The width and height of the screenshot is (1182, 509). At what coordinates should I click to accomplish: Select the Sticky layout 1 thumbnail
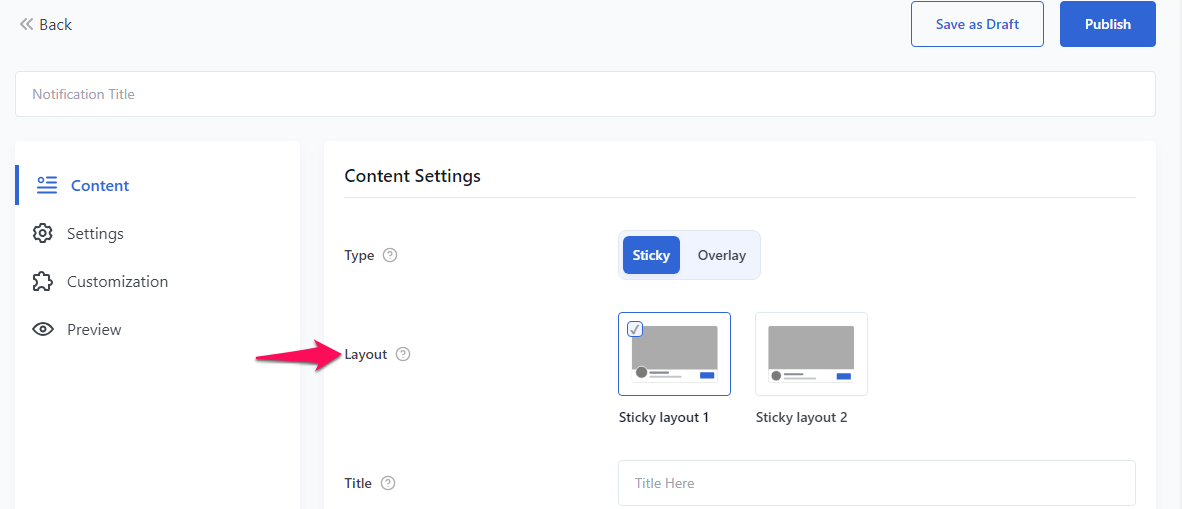pyautogui.click(x=674, y=354)
